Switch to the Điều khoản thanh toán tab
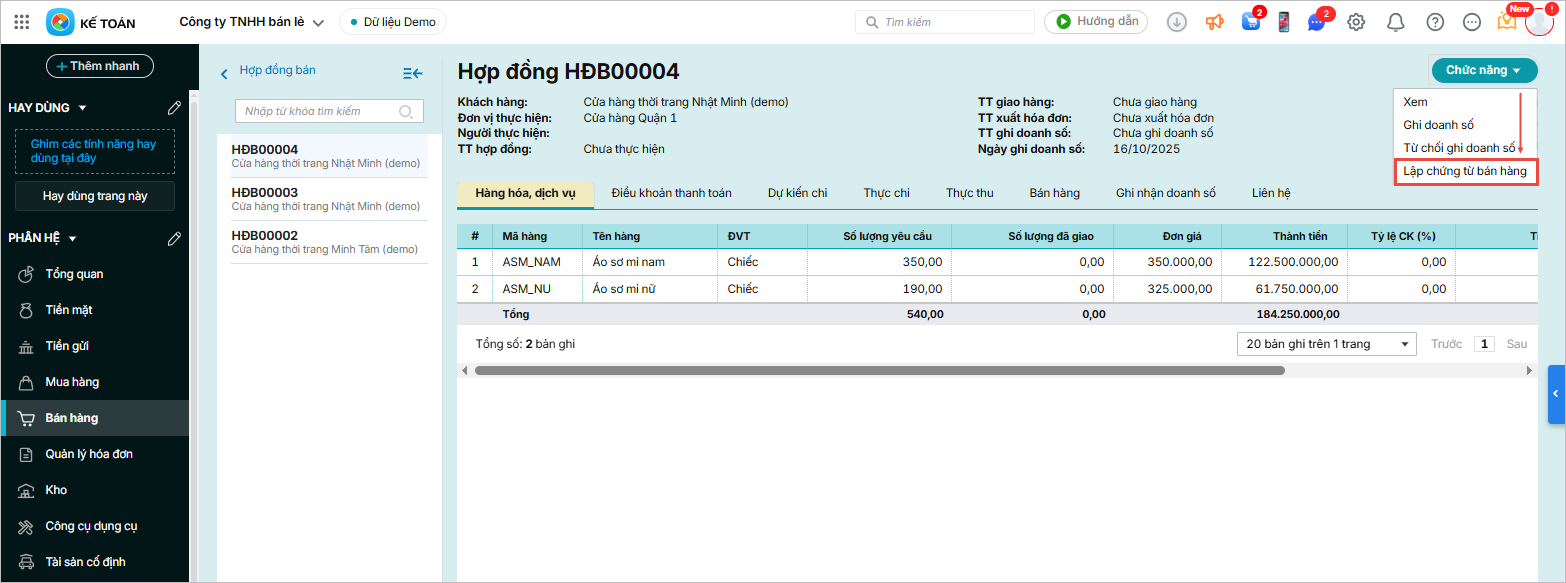 671,193
